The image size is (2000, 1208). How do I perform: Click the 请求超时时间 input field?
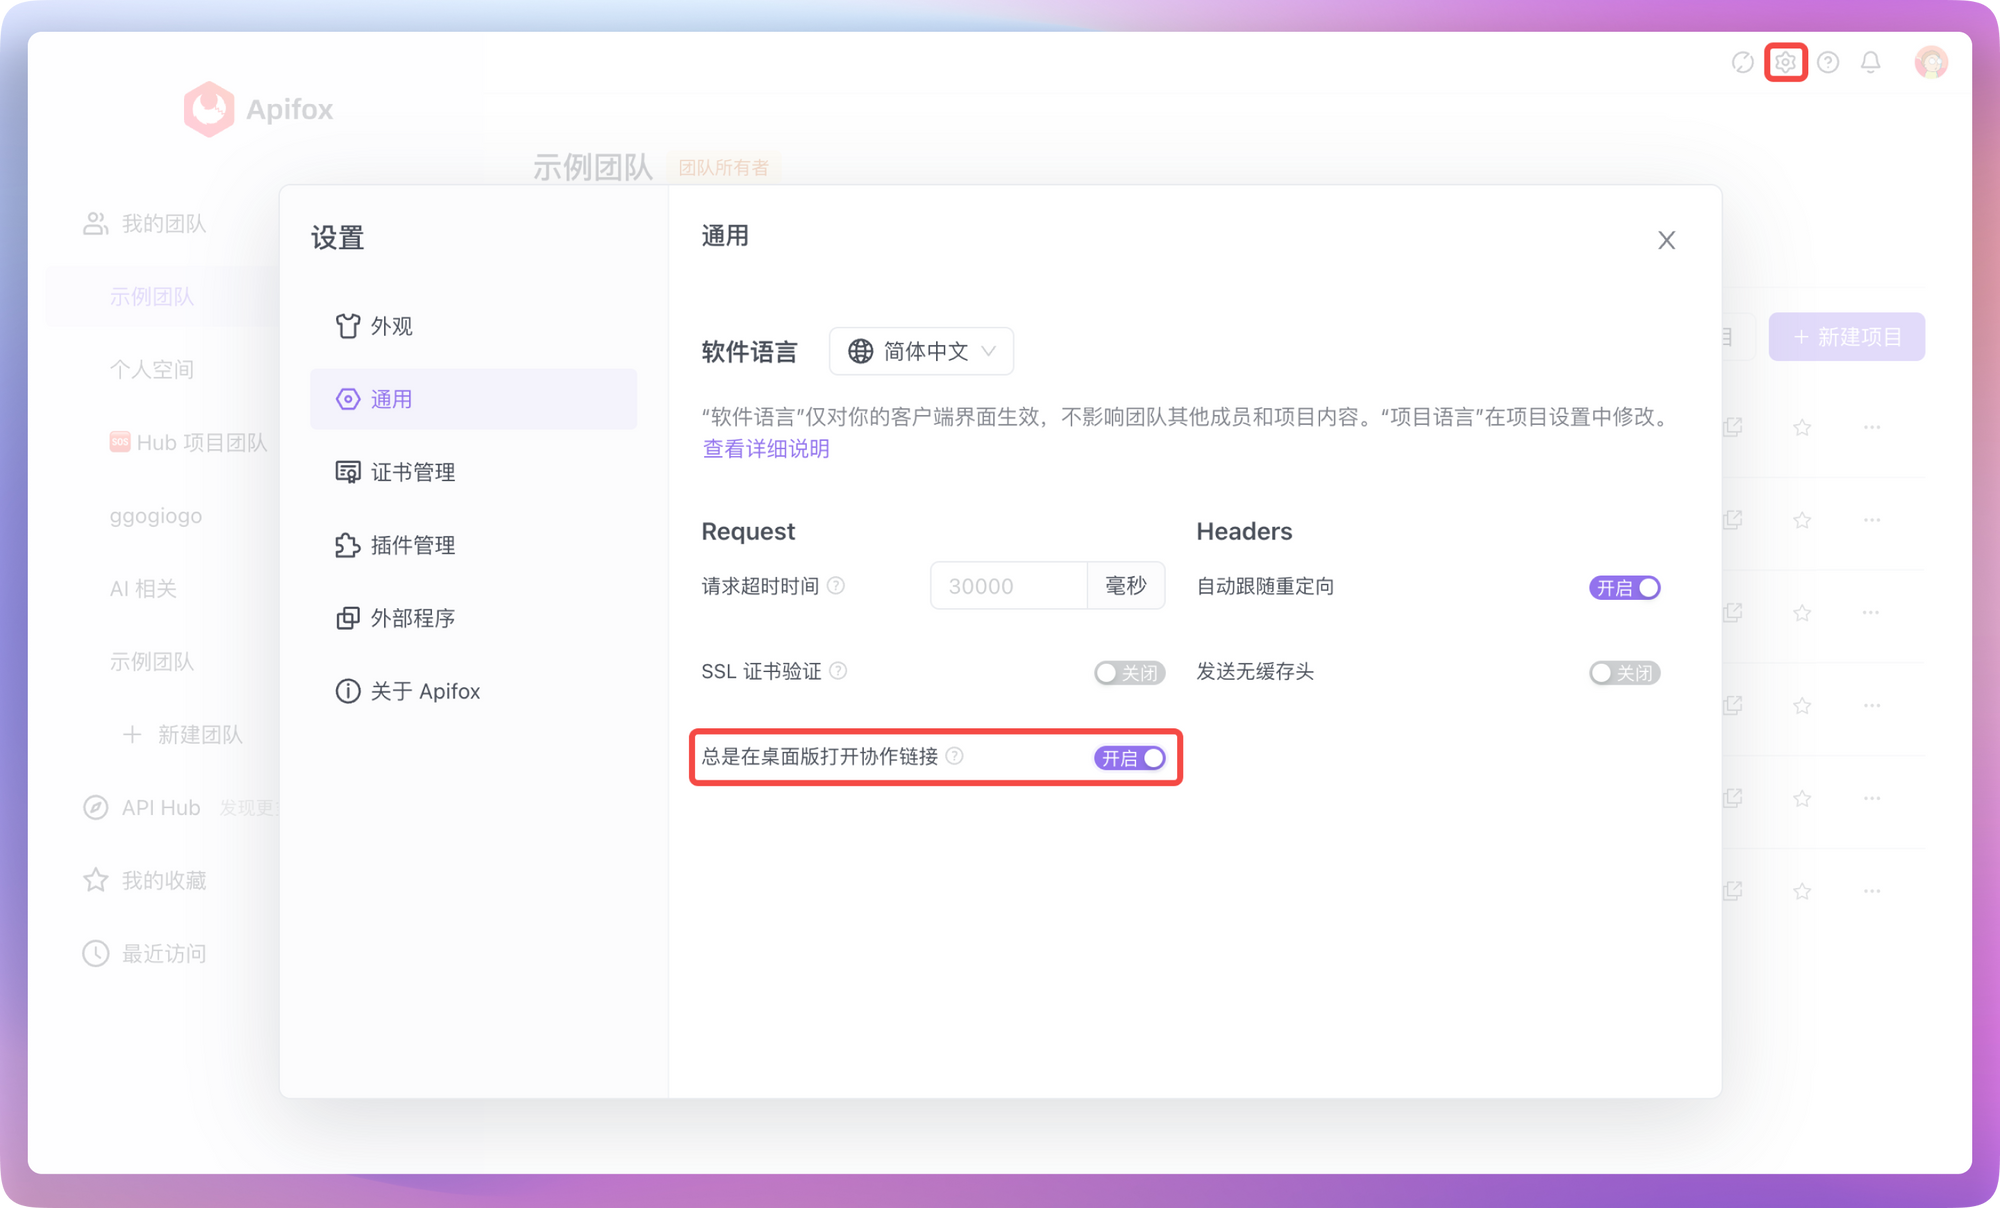pyautogui.click(x=1008, y=586)
